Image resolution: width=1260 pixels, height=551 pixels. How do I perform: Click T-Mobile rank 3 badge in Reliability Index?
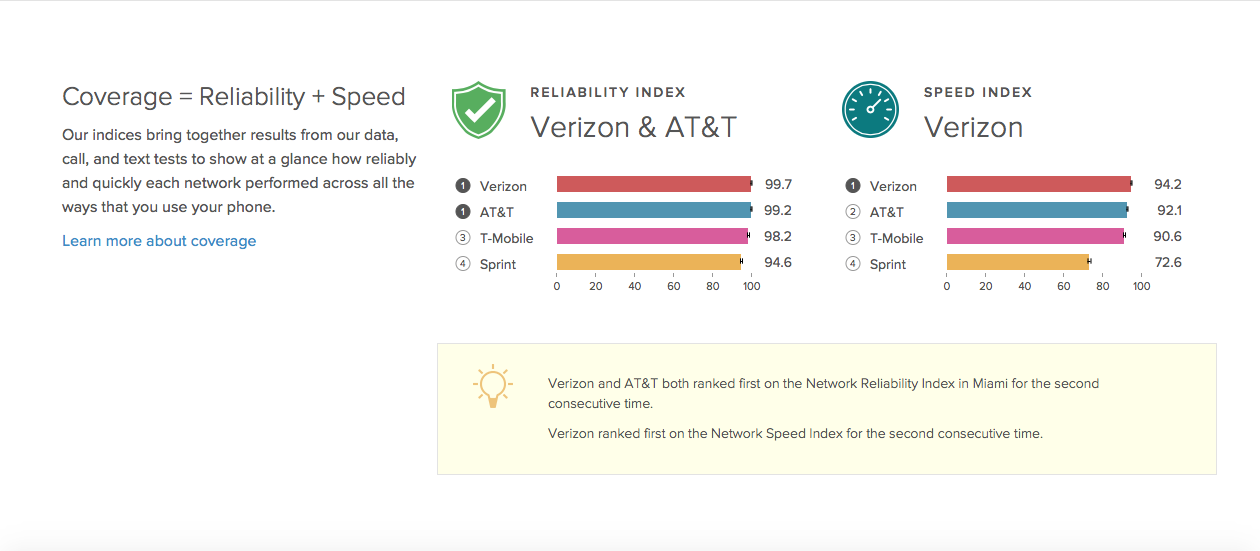click(462, 238)
